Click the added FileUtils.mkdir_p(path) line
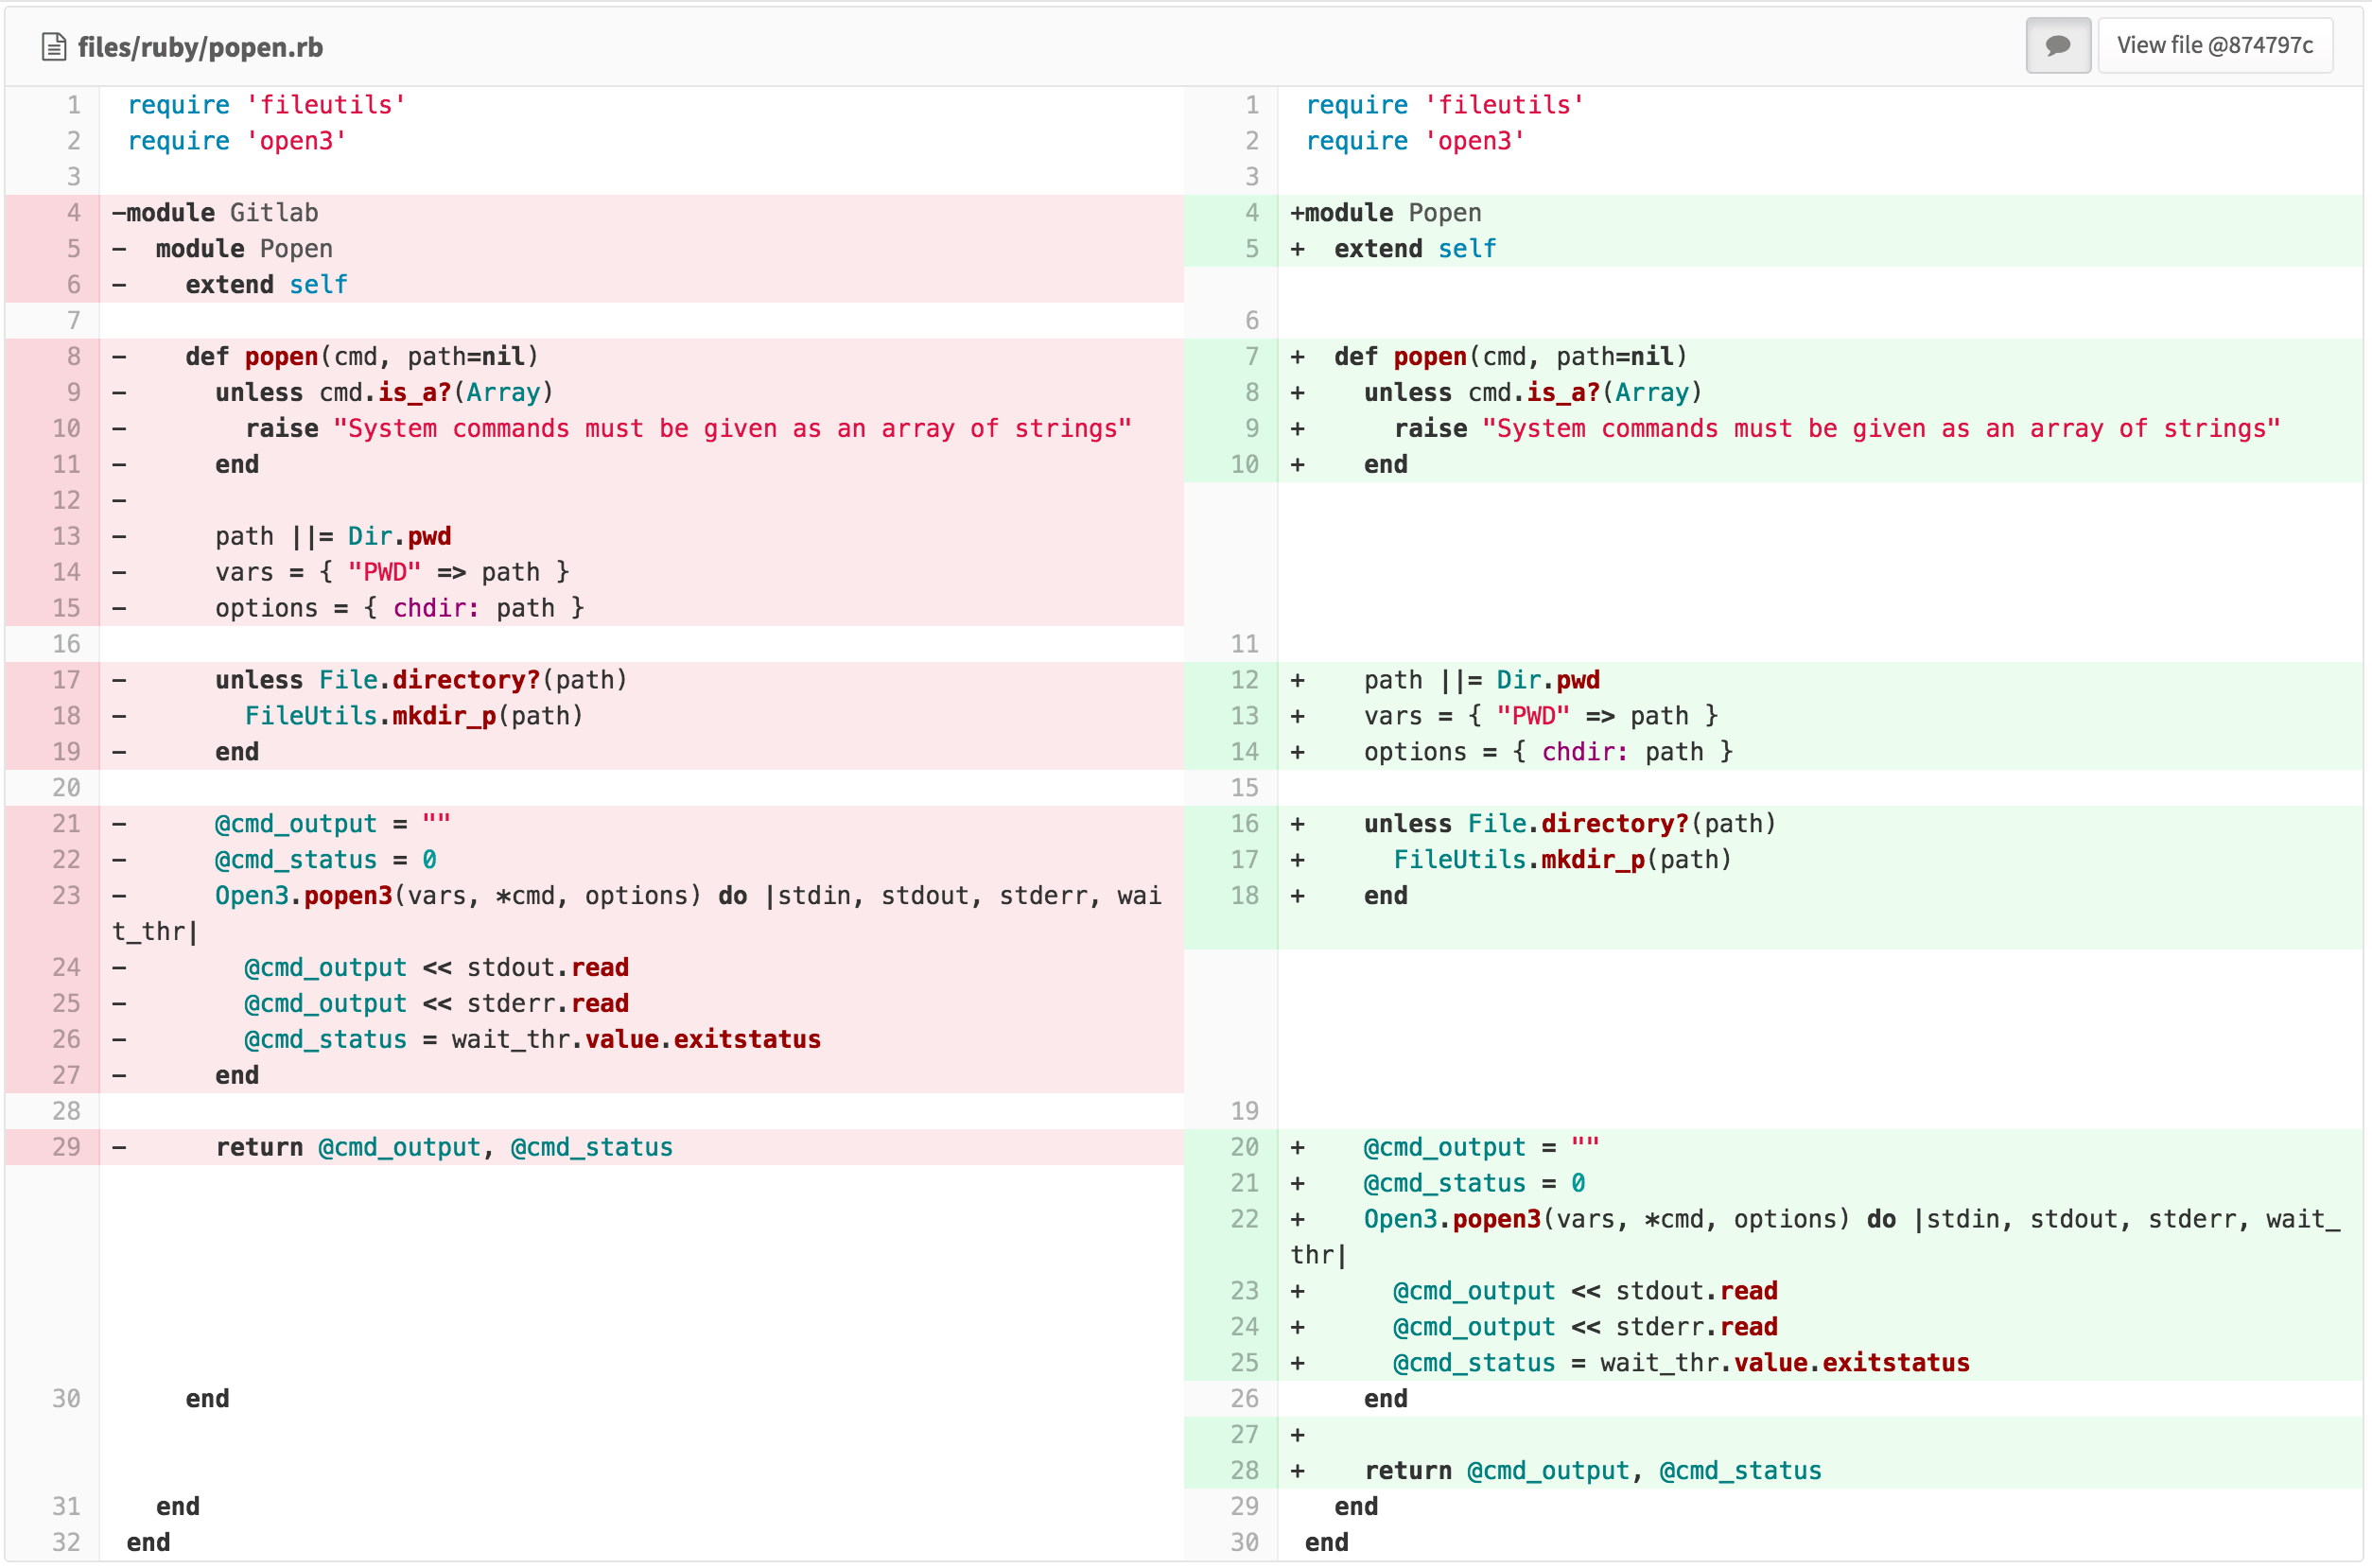Viewport: 2372px width, 1568px height. [x=1560, y=859]
